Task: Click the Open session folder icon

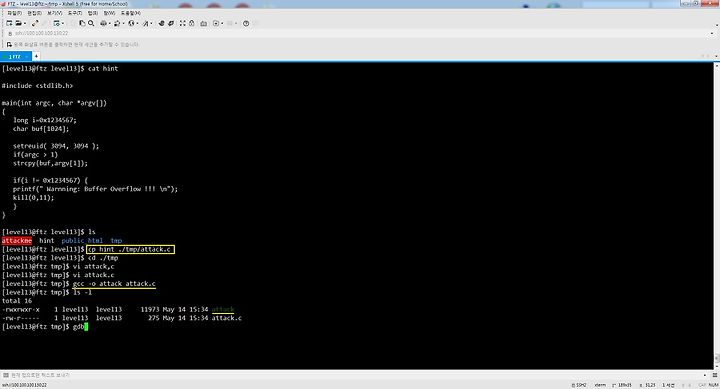Action: tap(18, 23)
